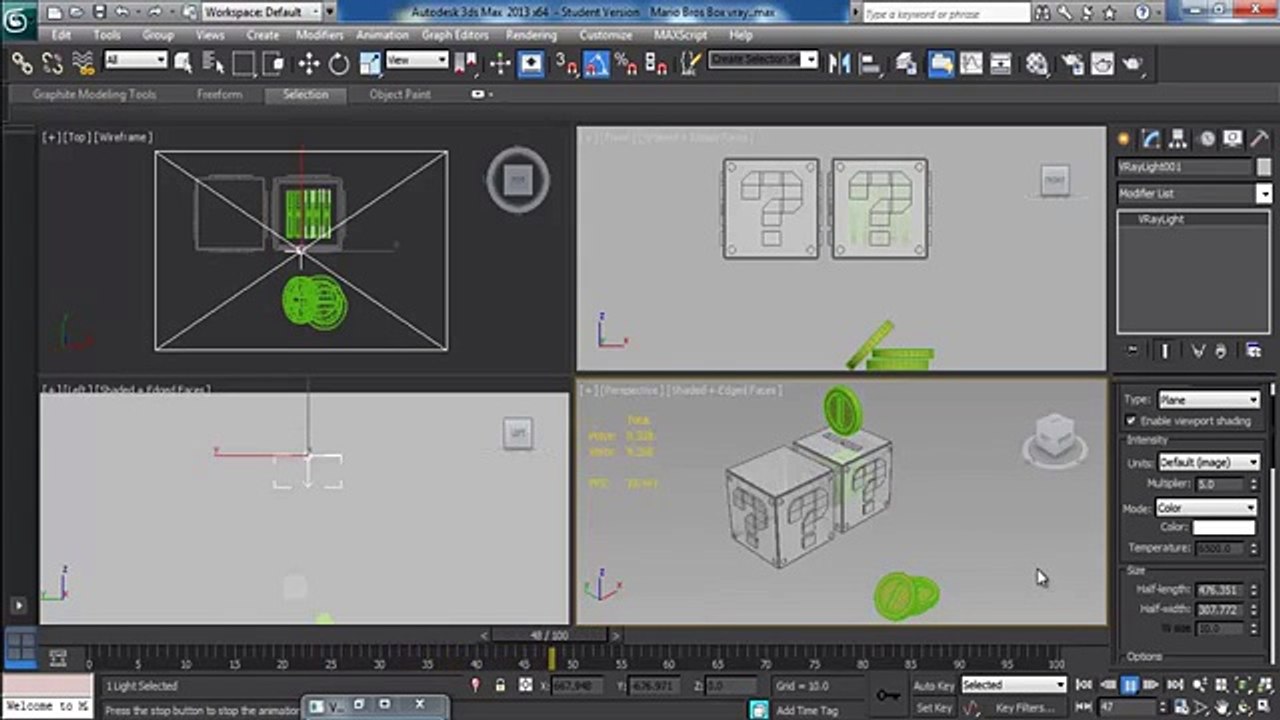
Task: Click the Unlink Selection icon
Action: pyautogui.click(x=53, y=64)
